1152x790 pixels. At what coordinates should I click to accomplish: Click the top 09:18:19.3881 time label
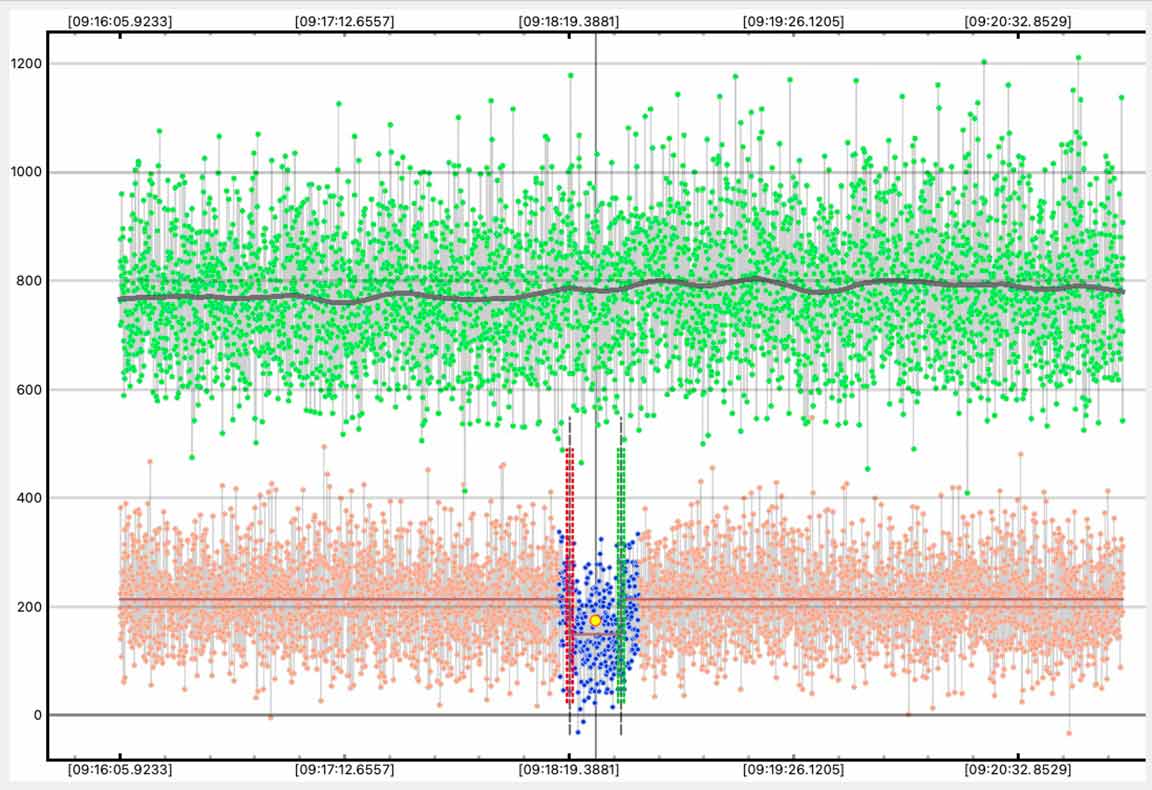569,19
